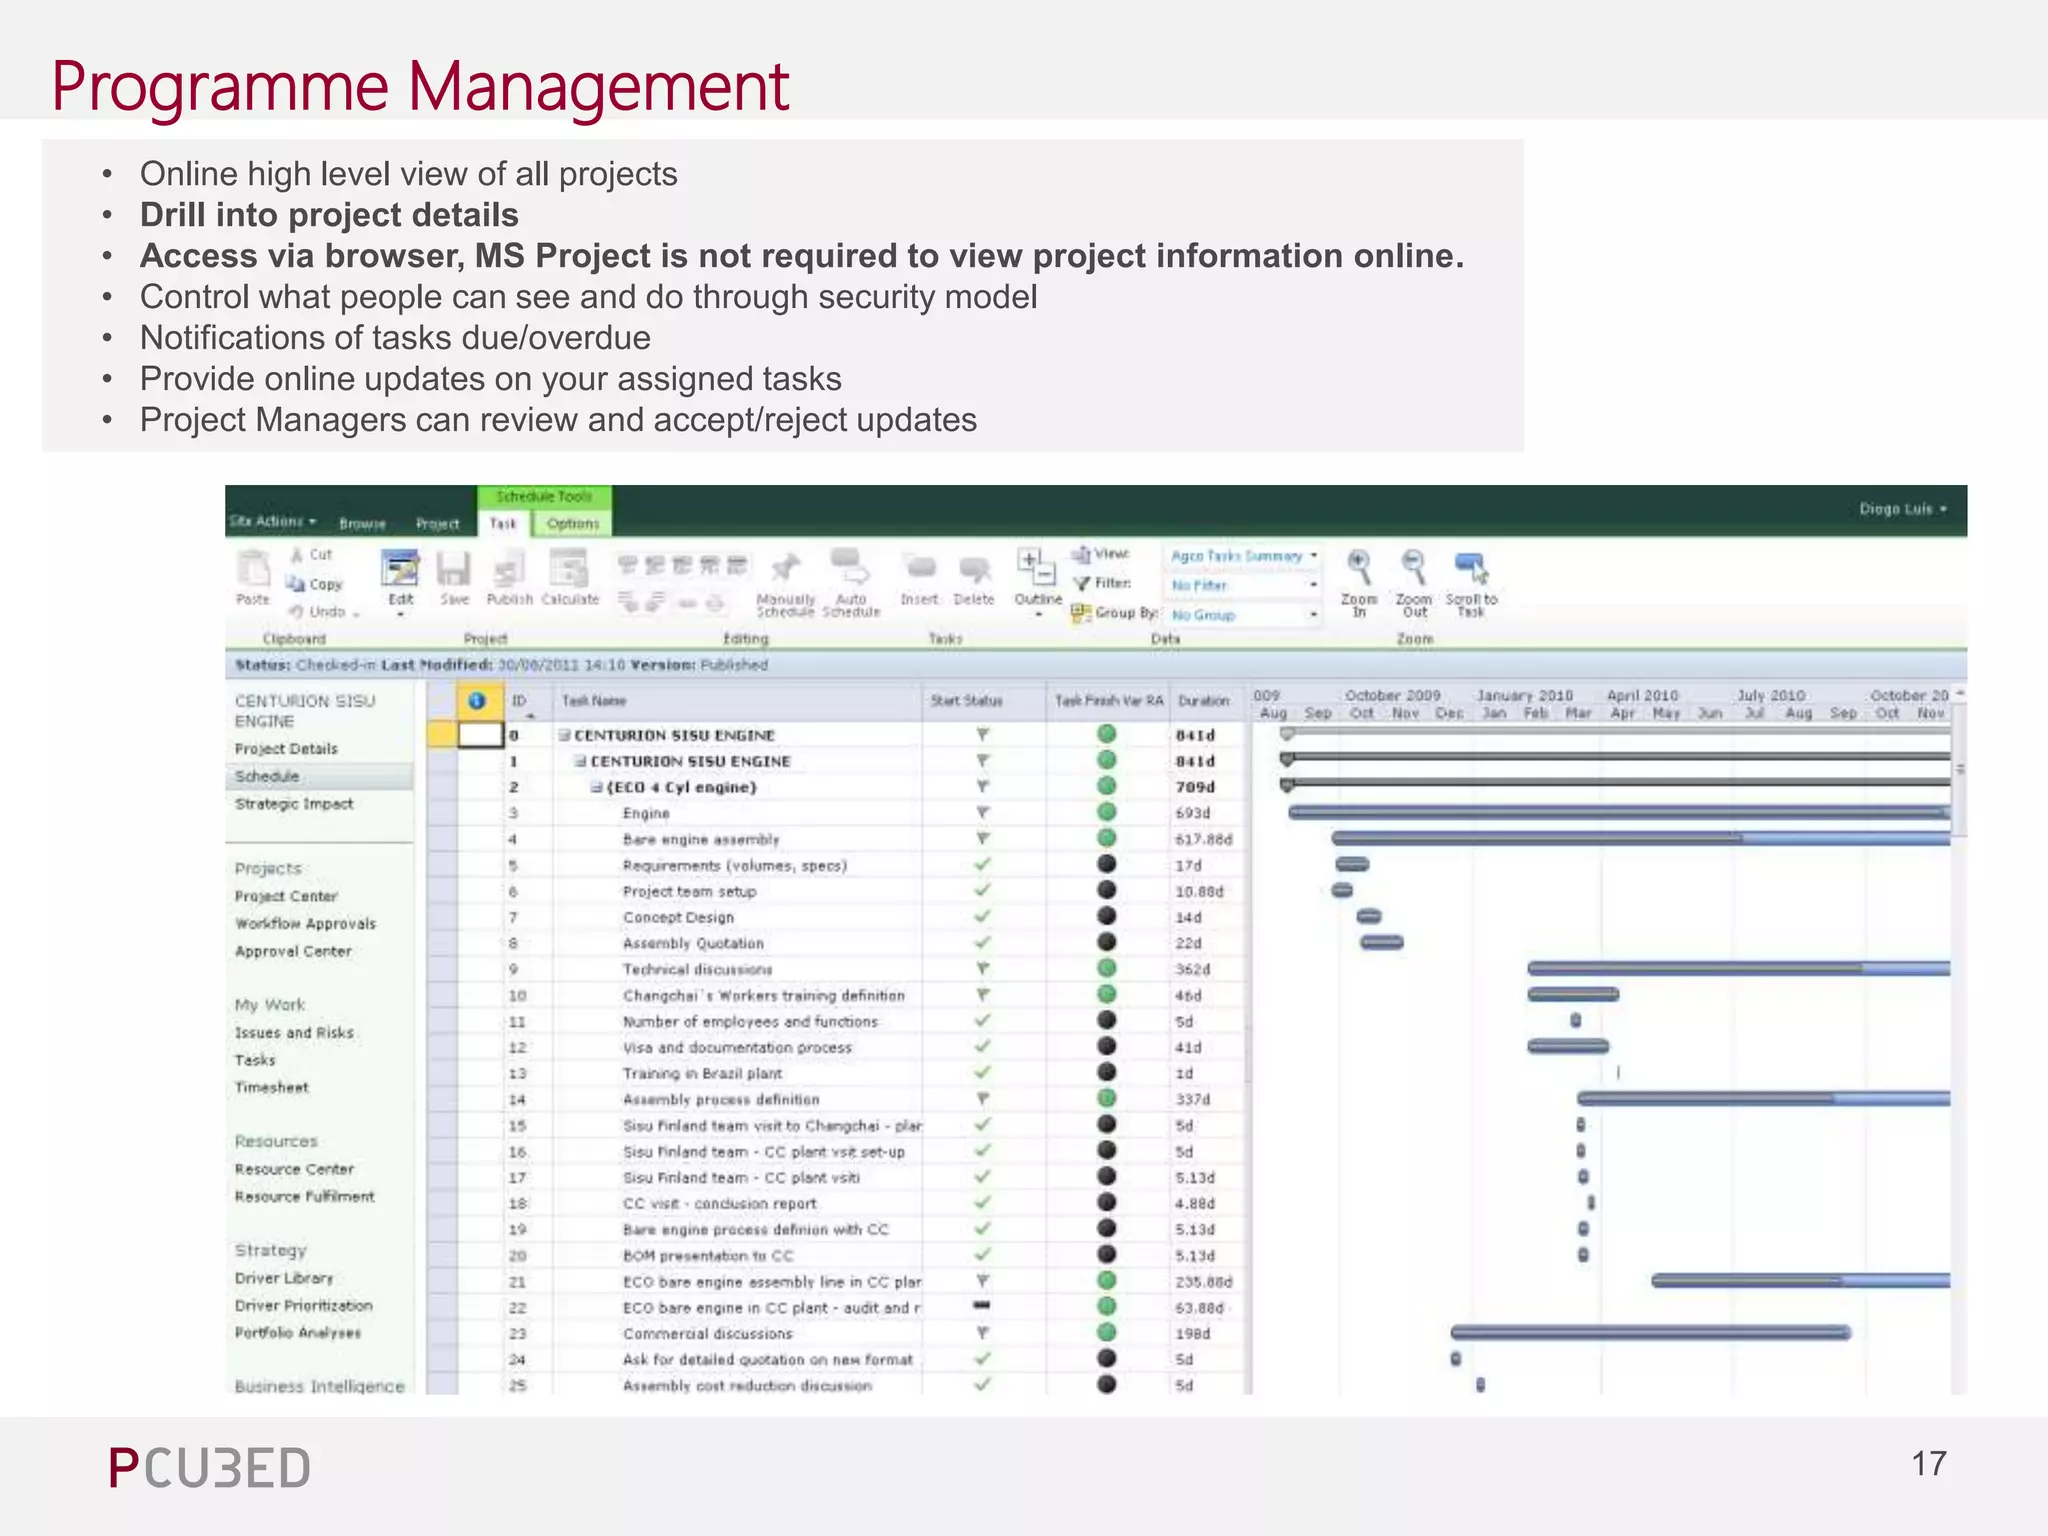Click black status indicator for Concept Design row
This screenshot has height=1536, width=2048.
click(1106, 916)
